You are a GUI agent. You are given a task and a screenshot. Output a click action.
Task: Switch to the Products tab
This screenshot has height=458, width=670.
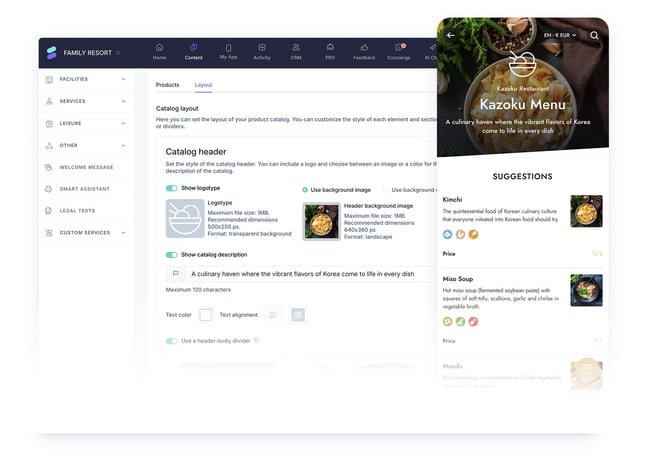tap(167, 85)
